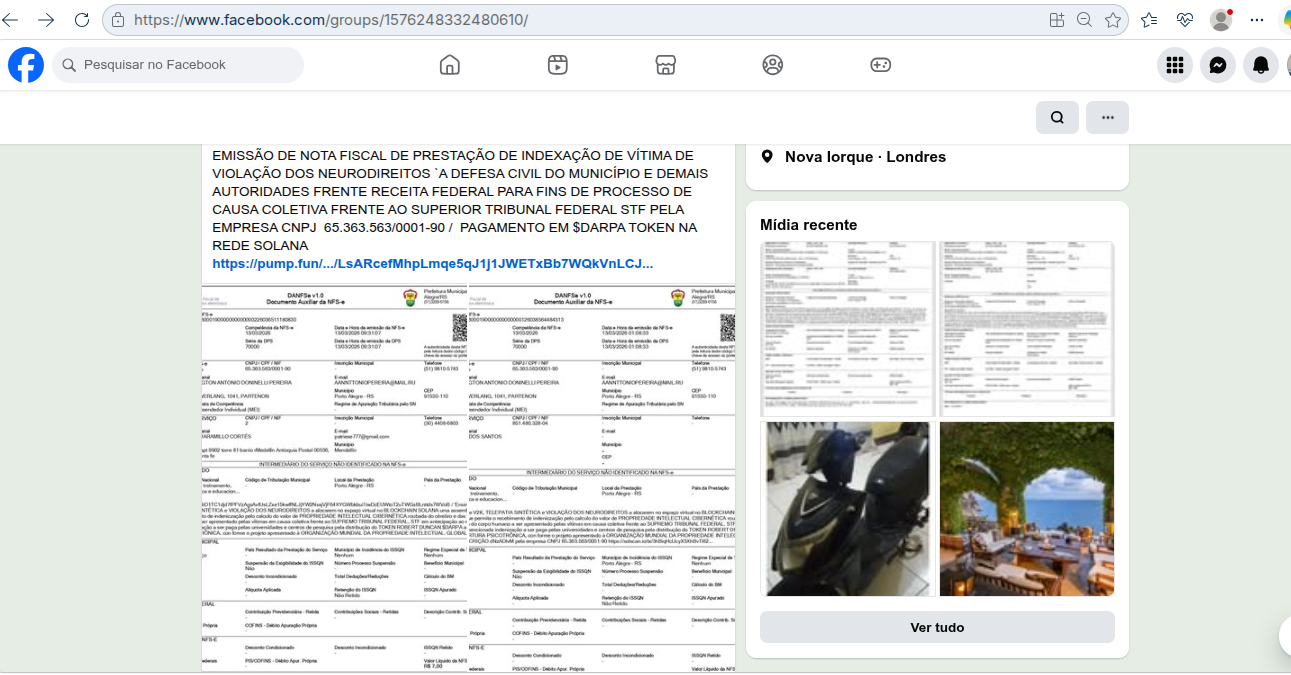1291x675 pixels.
Task: Click the Pesquisar no Facebook search box
Action: [x=178, y=65]
